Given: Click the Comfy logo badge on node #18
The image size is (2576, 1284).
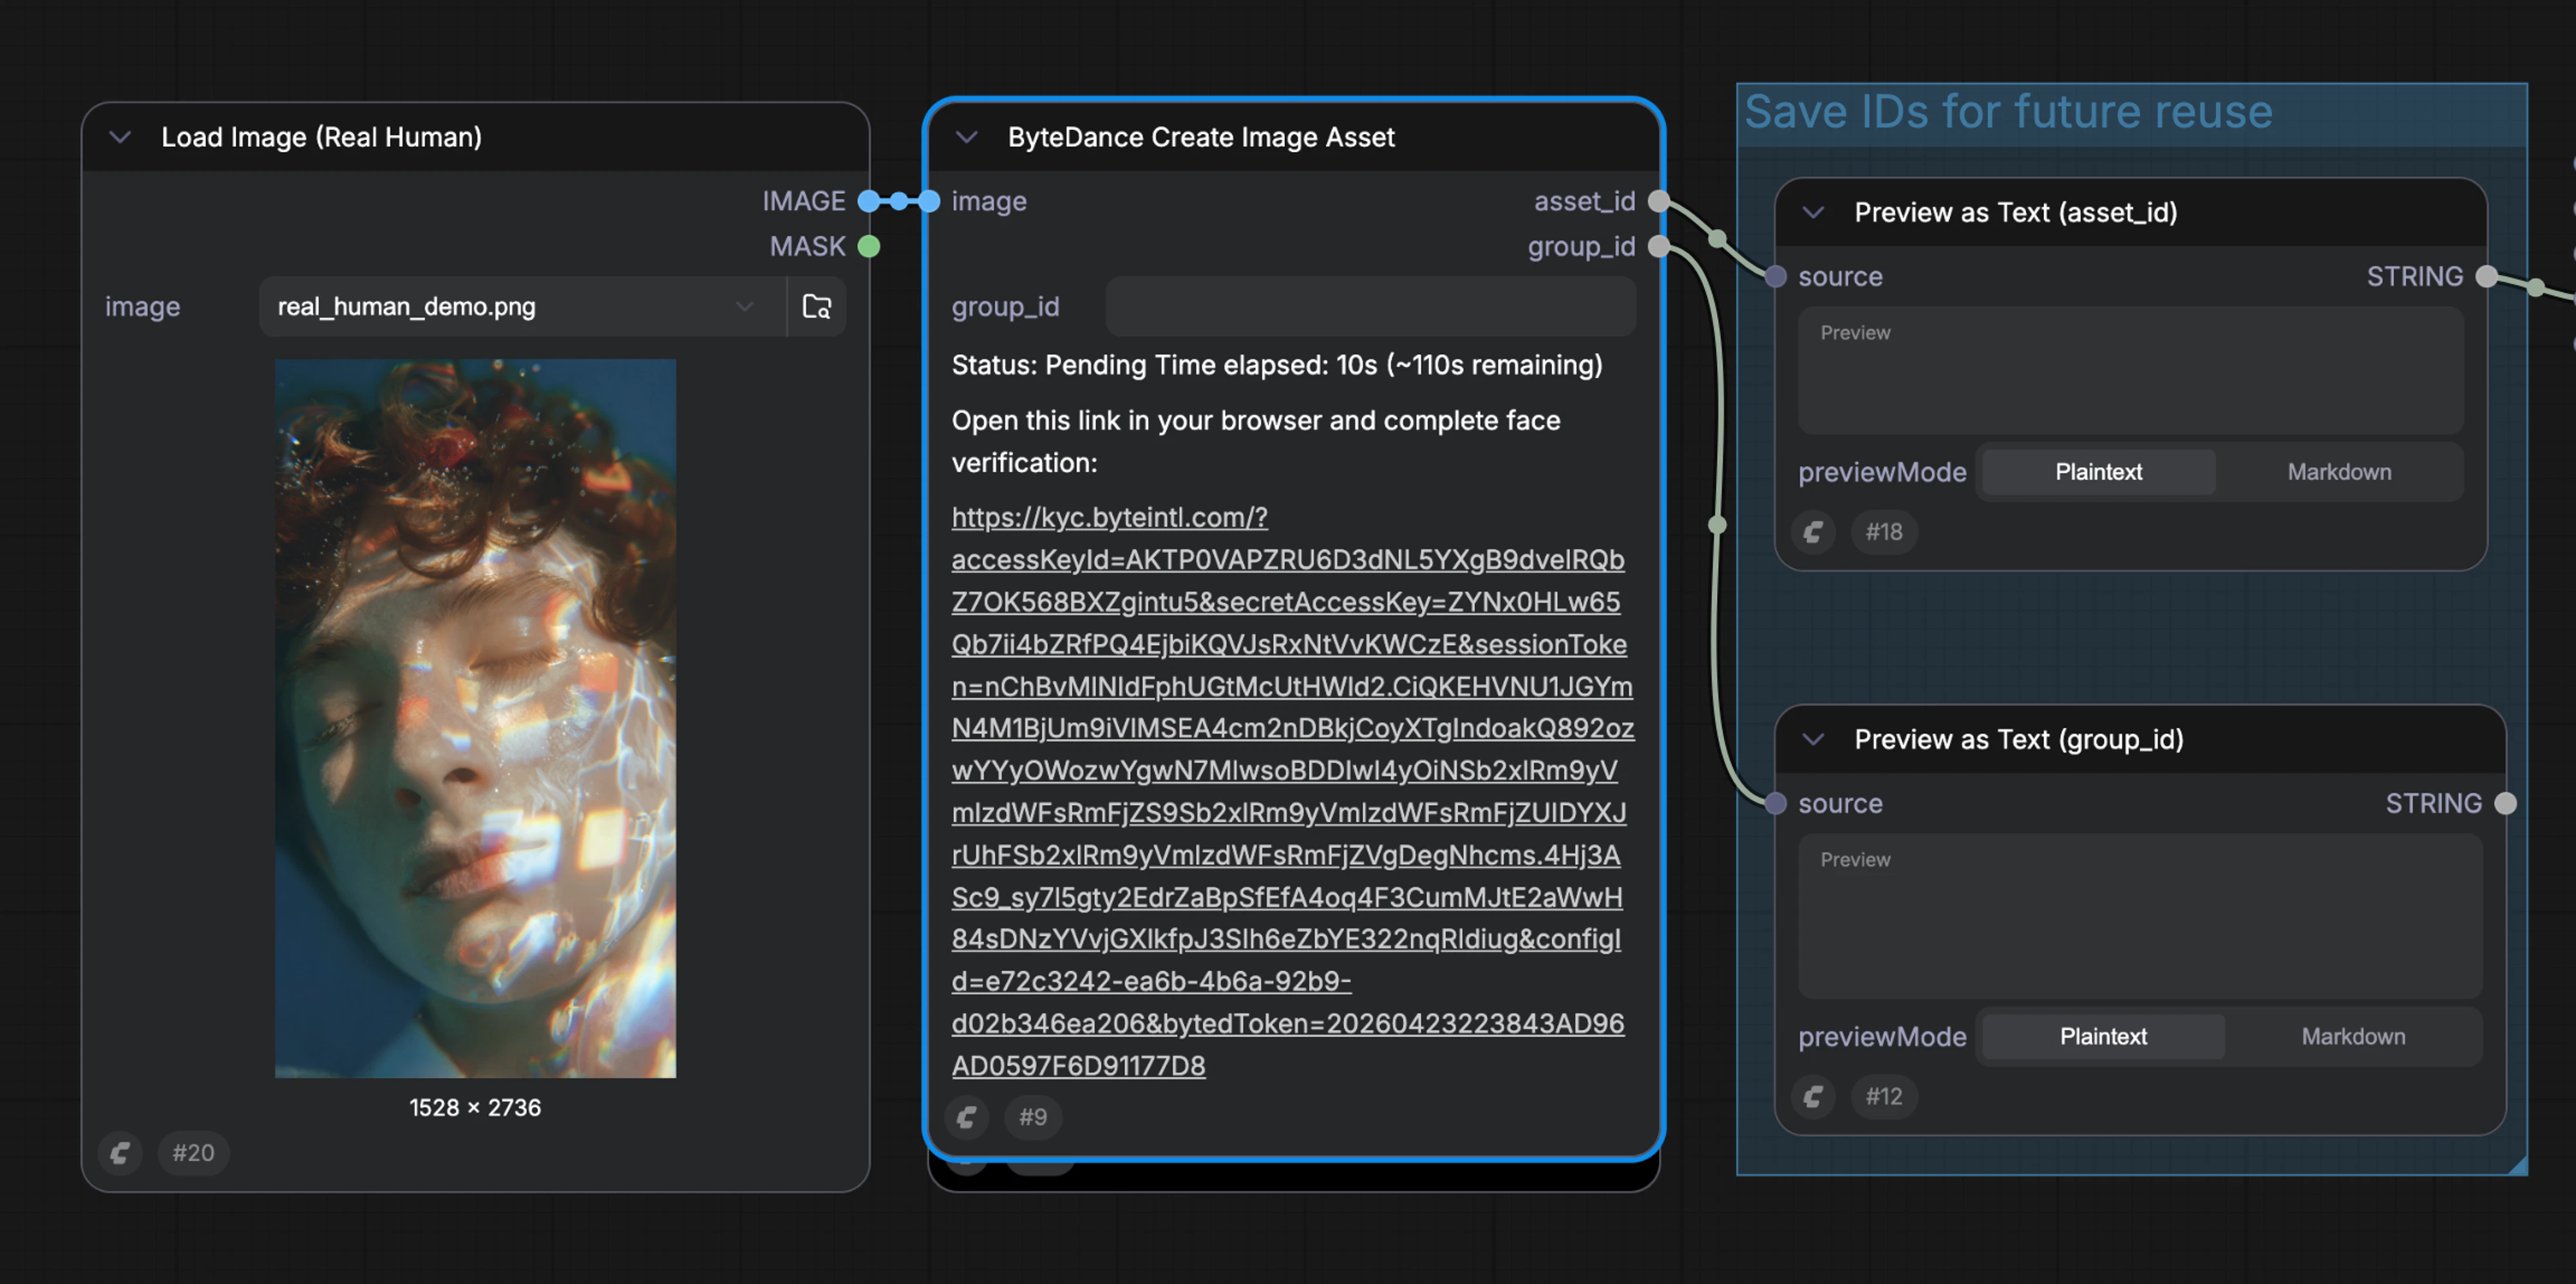Looking at the screenshot, I should pyautogui.click(x=1813, y=532).
